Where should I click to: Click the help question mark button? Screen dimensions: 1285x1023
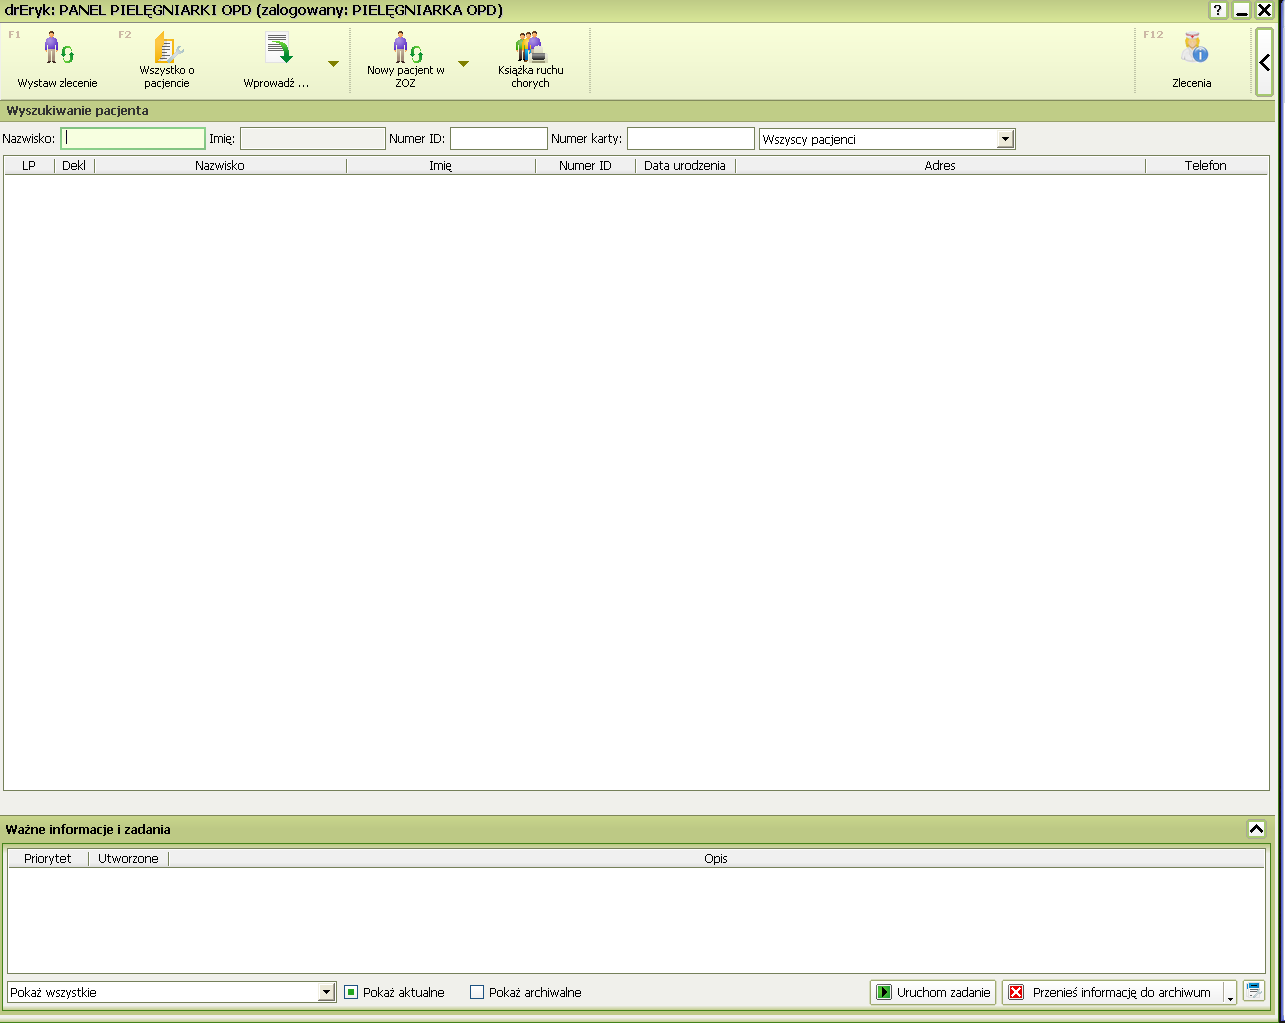click(x=1218, y=10)
